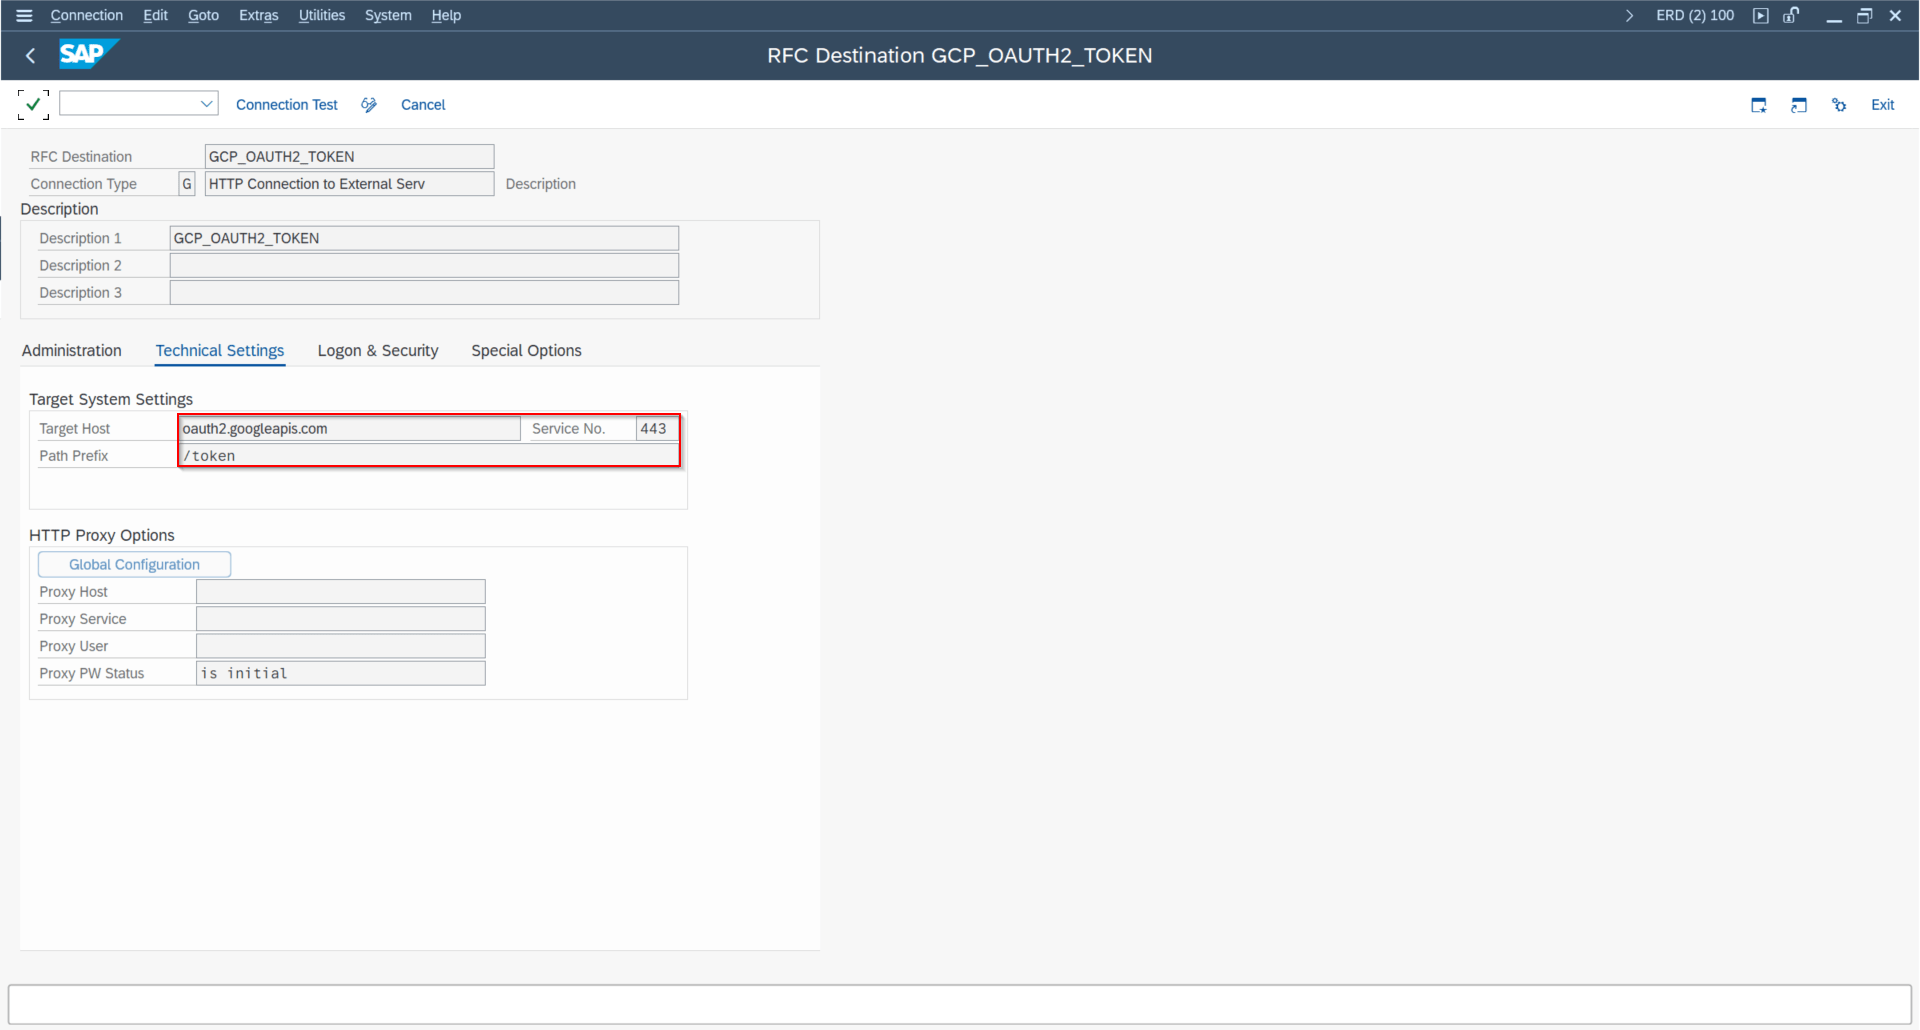
Task: Click the Cancel button
Action: tap(423, 105)
